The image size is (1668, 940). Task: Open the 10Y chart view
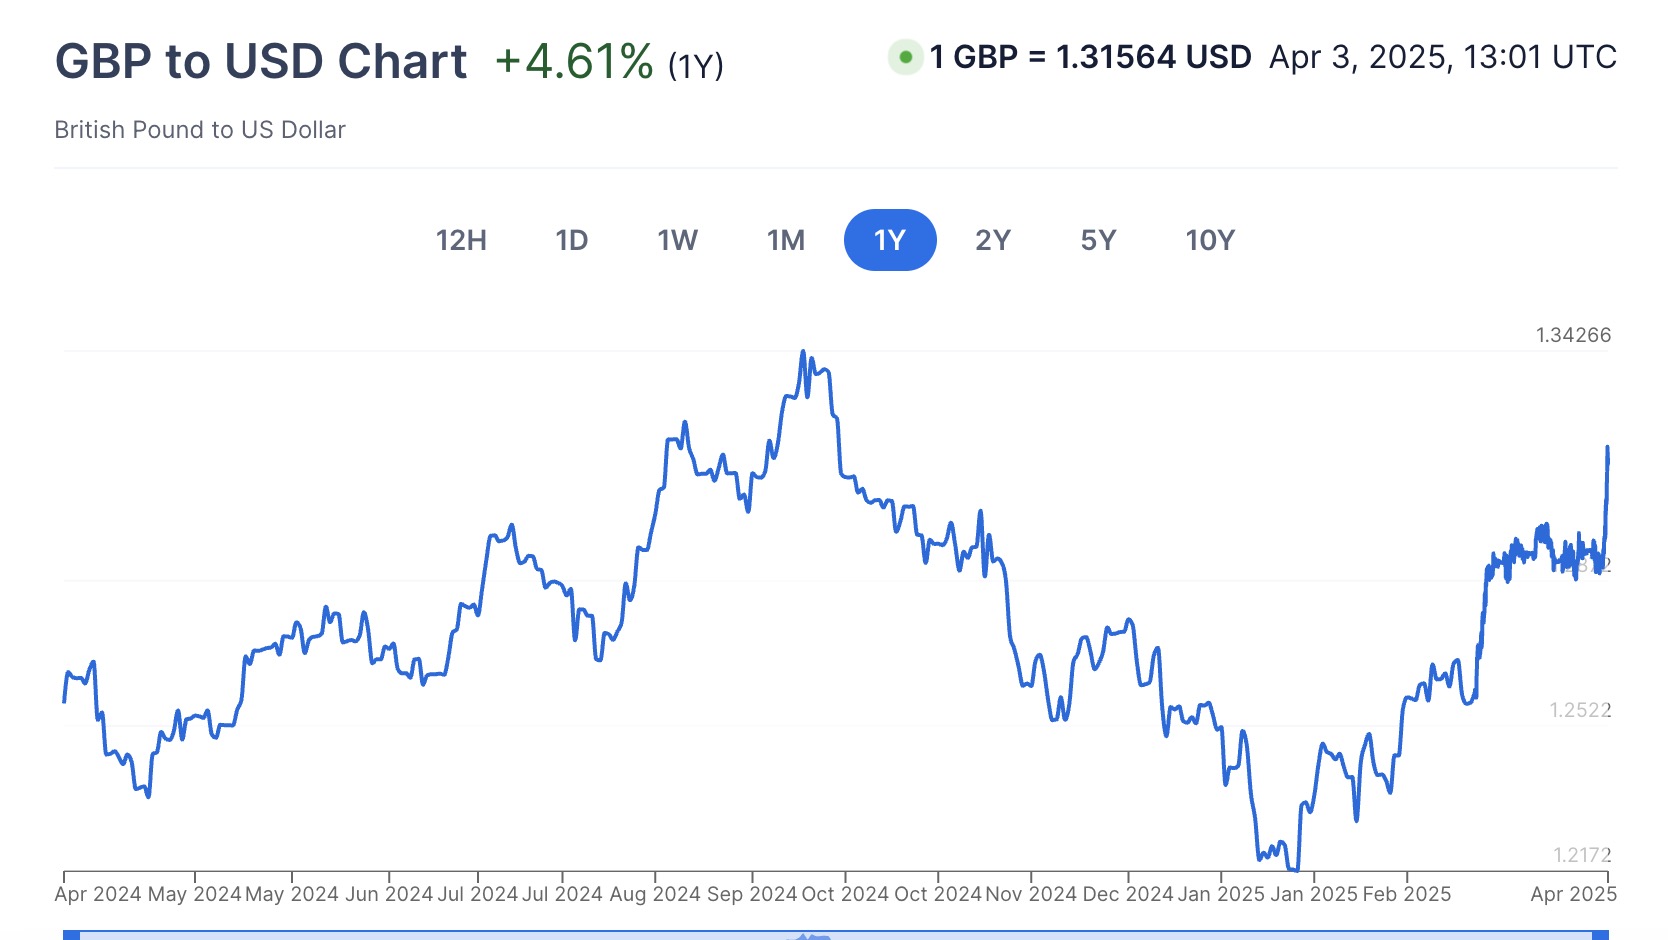[1209, 240]
